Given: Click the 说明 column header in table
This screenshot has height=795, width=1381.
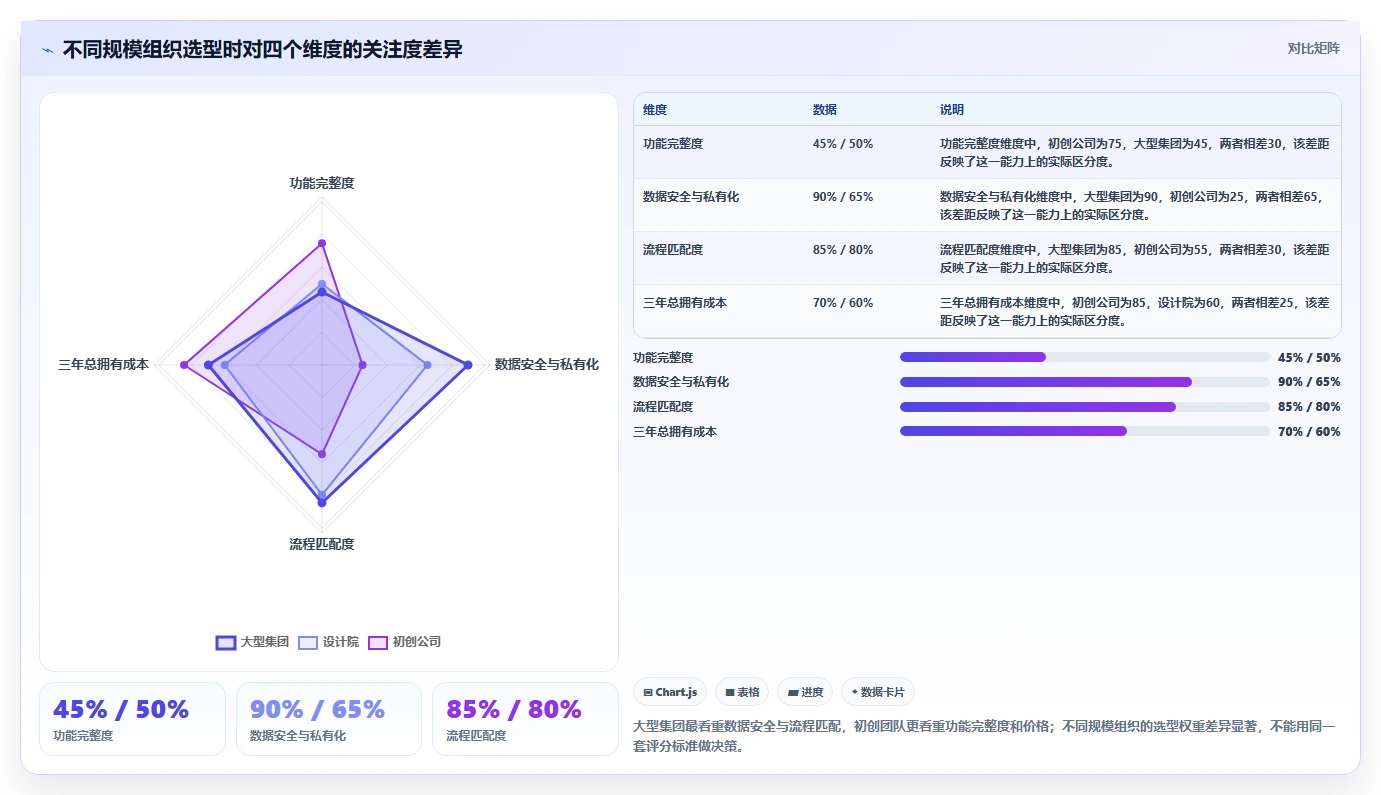Looking at the screenshot, I should click(x=952, y=110).
